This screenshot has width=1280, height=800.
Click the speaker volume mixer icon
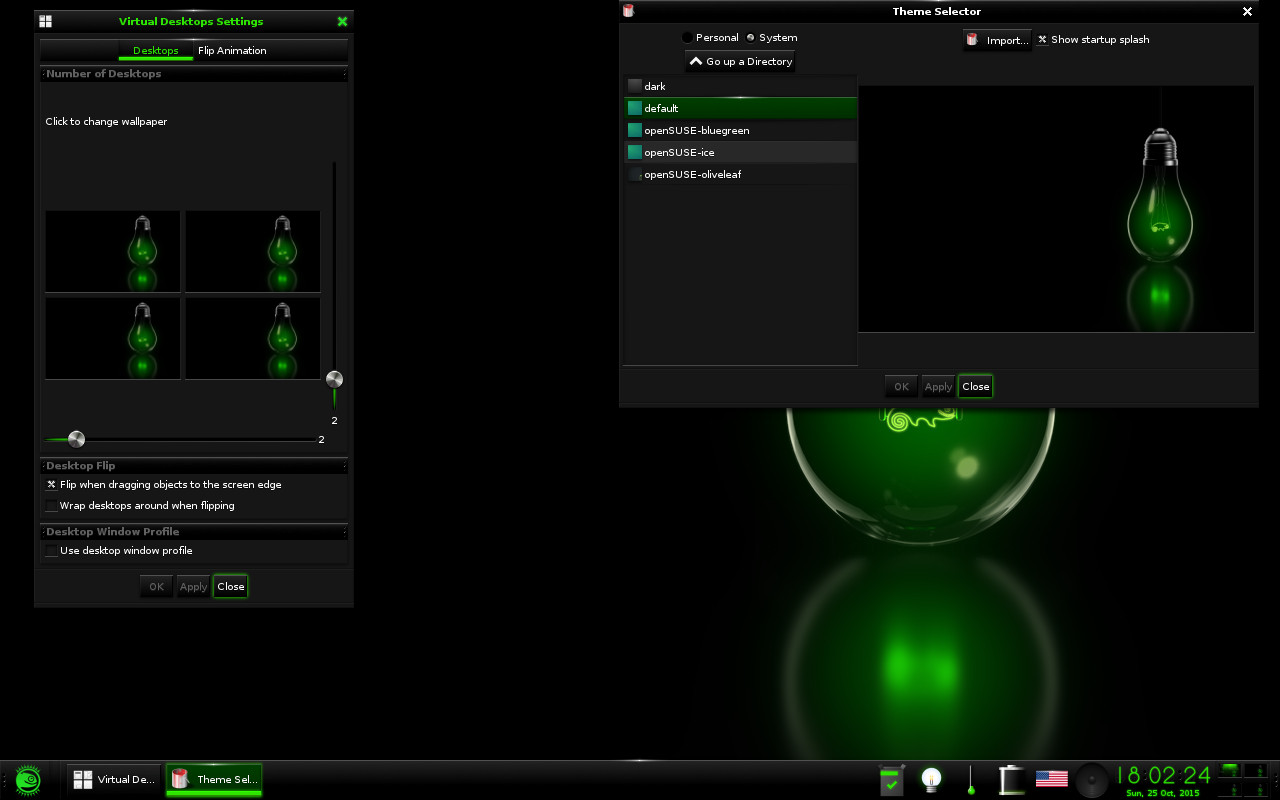click(x=1091, y=779)
